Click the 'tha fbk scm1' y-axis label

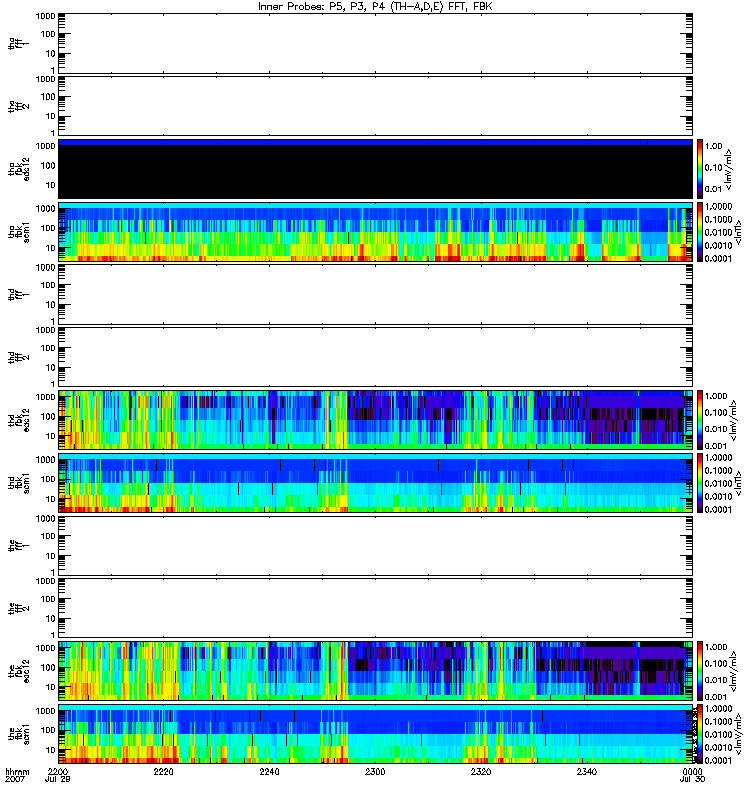(19, 232)
